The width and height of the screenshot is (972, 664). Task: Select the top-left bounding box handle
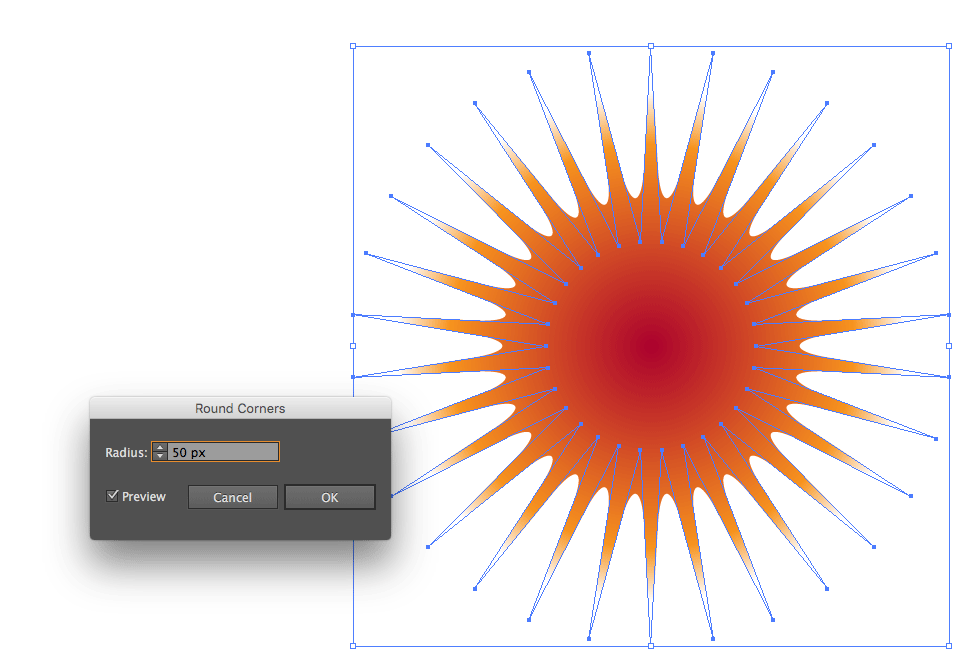coord(353,46)
